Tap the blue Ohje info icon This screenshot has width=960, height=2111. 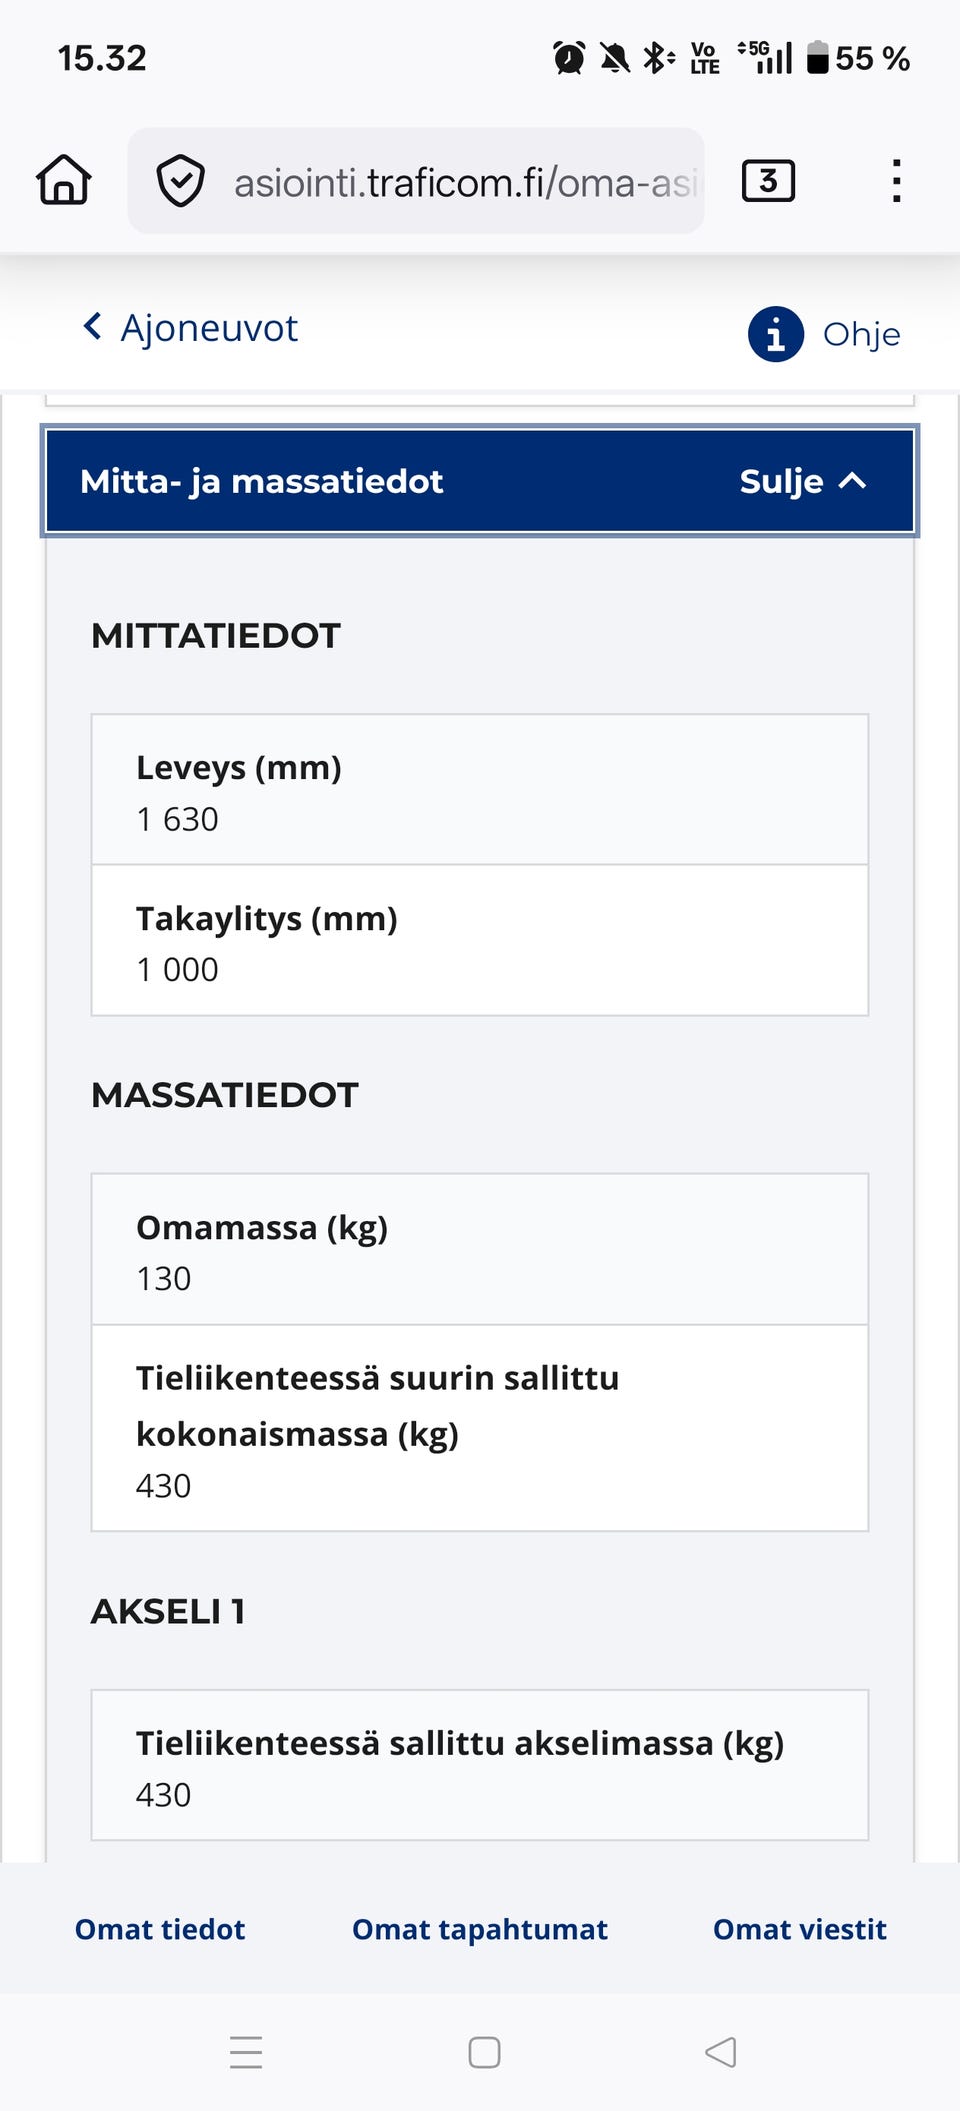776,334
